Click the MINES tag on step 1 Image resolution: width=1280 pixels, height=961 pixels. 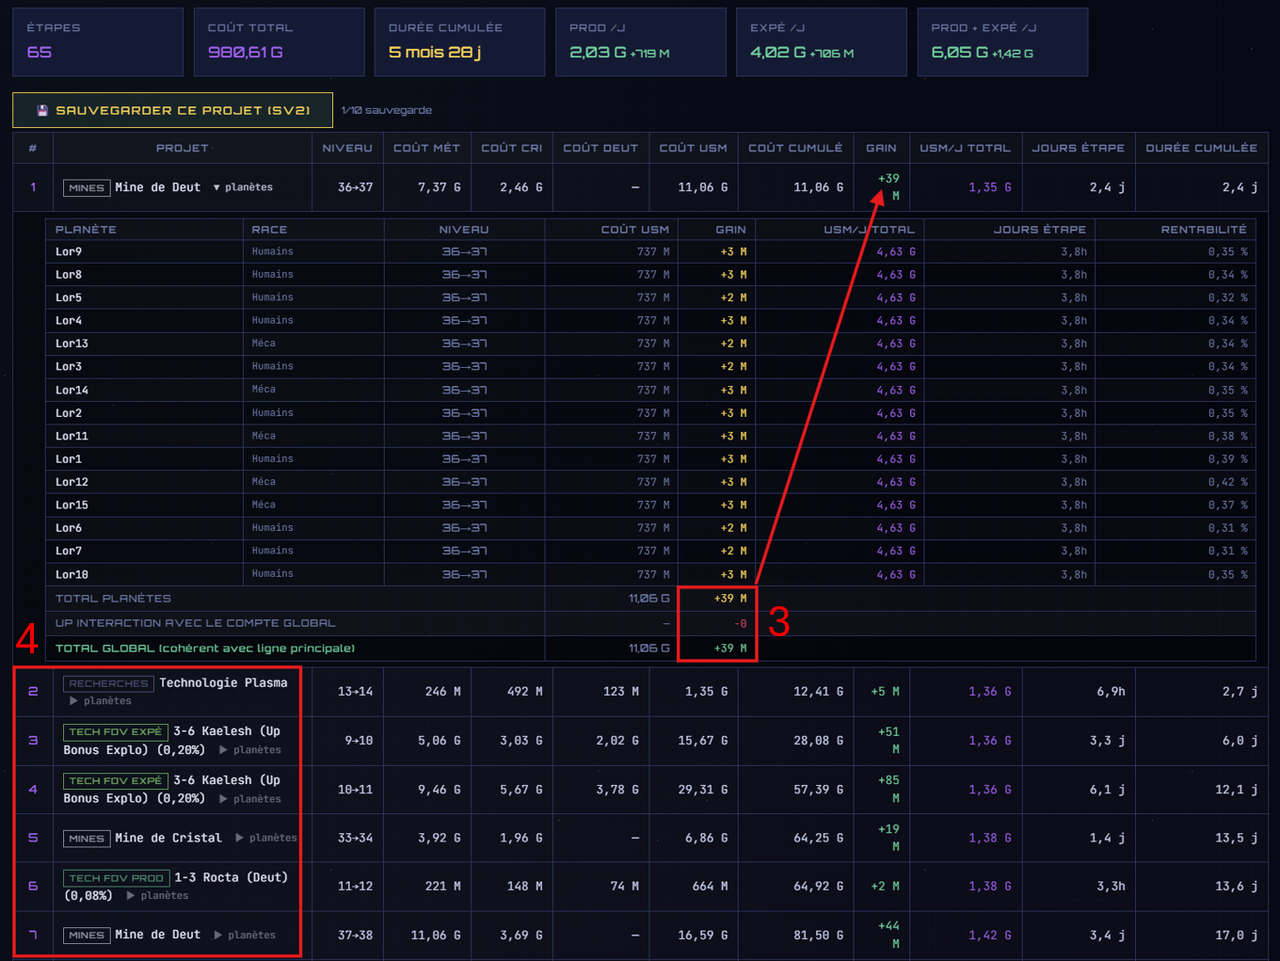coord(86,188)
